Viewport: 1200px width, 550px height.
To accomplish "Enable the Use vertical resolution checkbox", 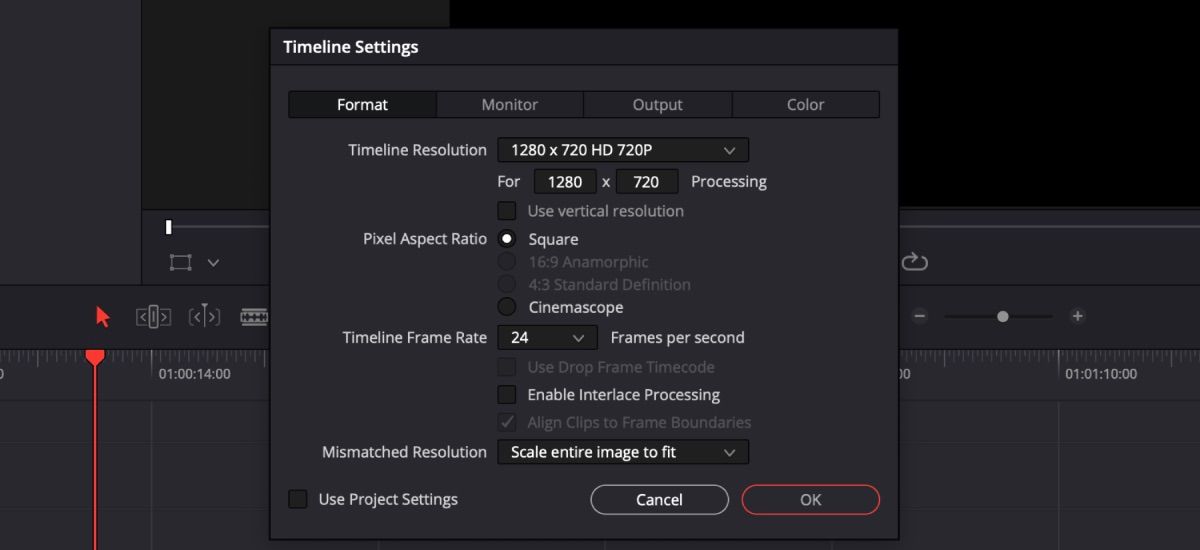I will 508,211.
